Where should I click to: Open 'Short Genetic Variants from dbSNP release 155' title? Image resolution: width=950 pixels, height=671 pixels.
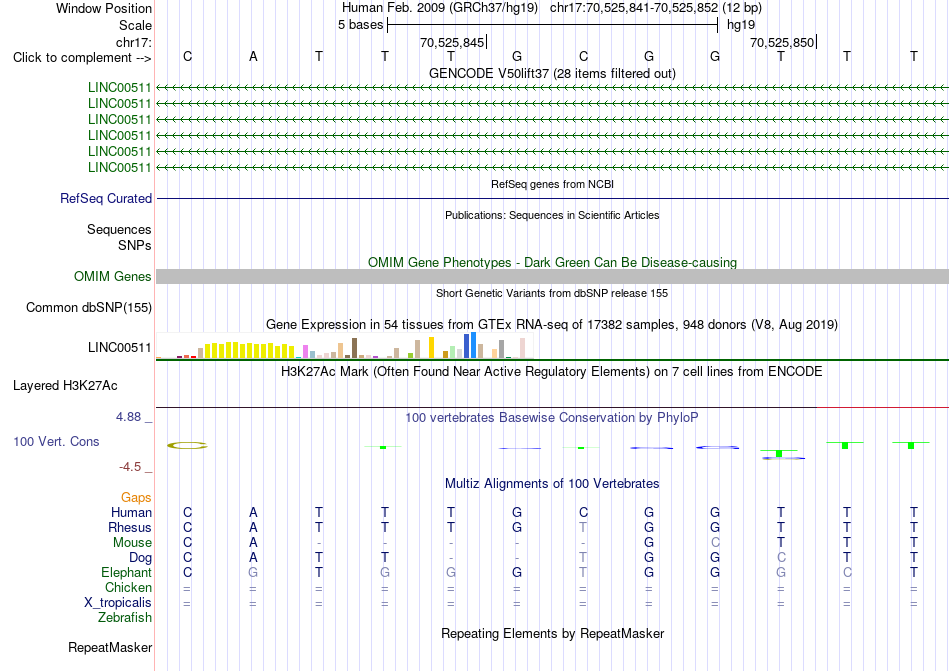click(x=552, y=293)
